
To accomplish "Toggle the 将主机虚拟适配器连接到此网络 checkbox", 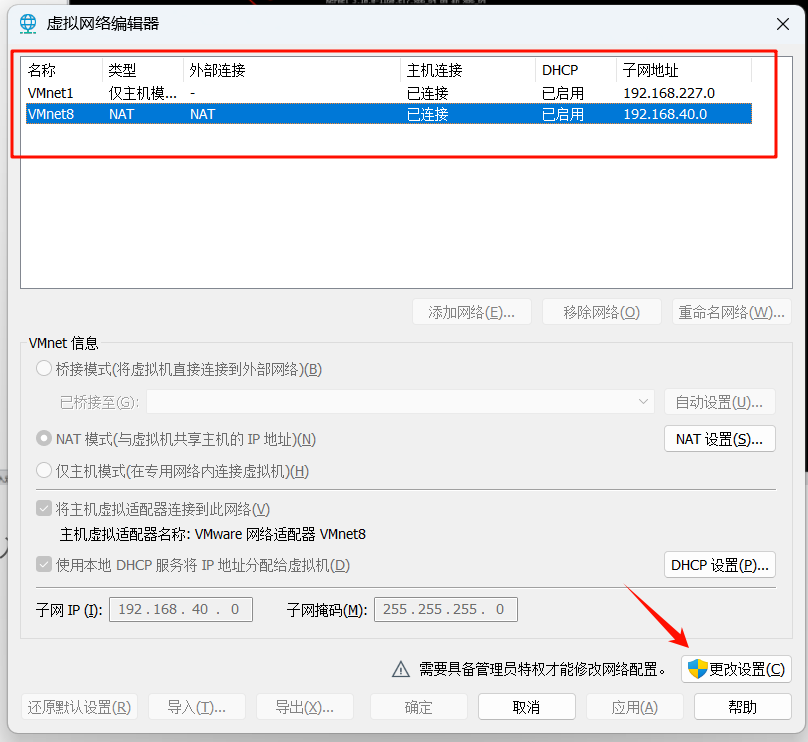I will pyautogui.click(x=44, y=508).
